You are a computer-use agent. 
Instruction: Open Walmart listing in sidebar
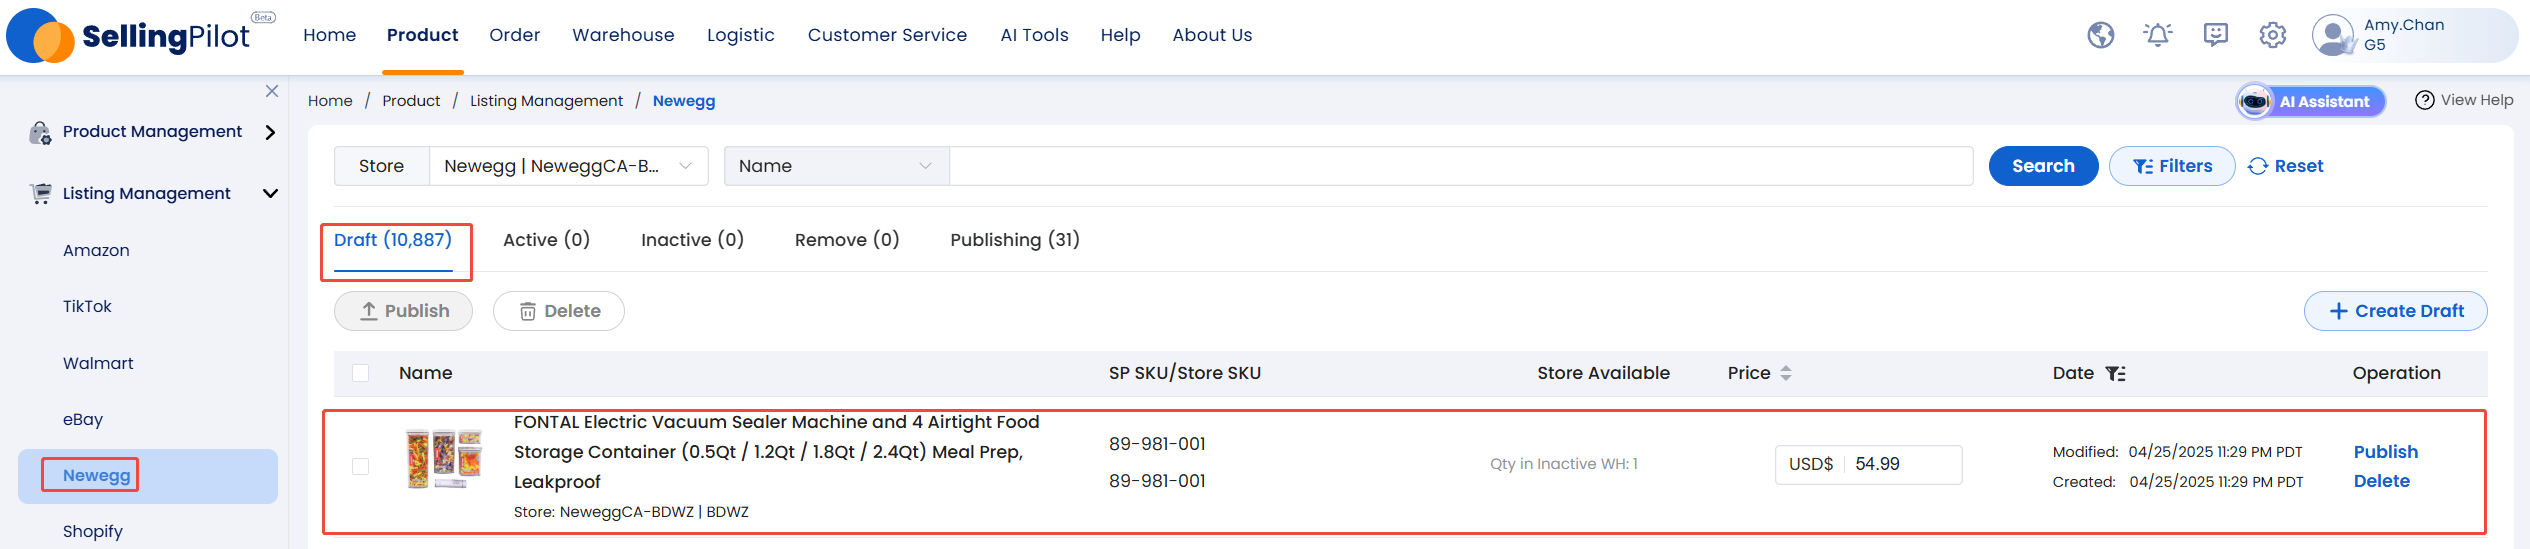point(98,363)
